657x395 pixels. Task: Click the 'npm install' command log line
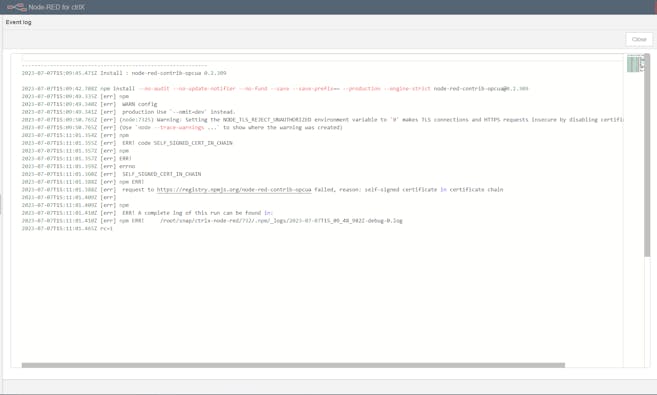pos(275,89)
